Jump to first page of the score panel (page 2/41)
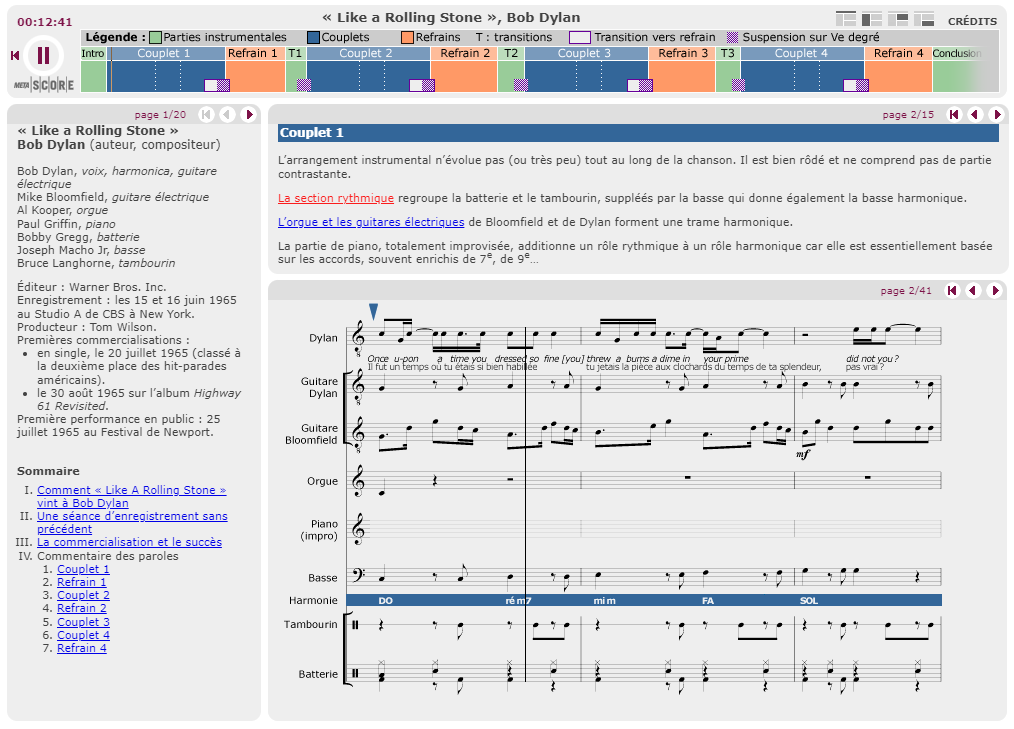The width and height of the screenshot is (1014, 729). point(952,290)
